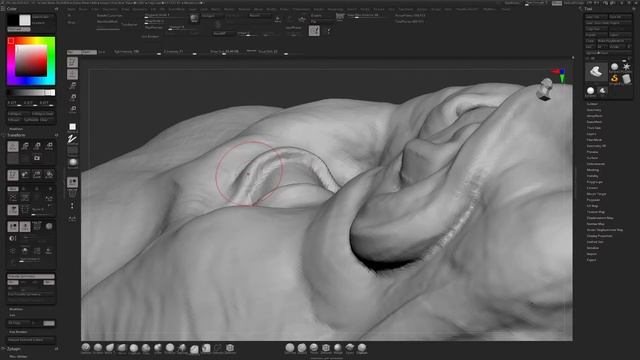Click the Save As button in Tool palette
Screen dimensions: 640x360
click(620, 17)
